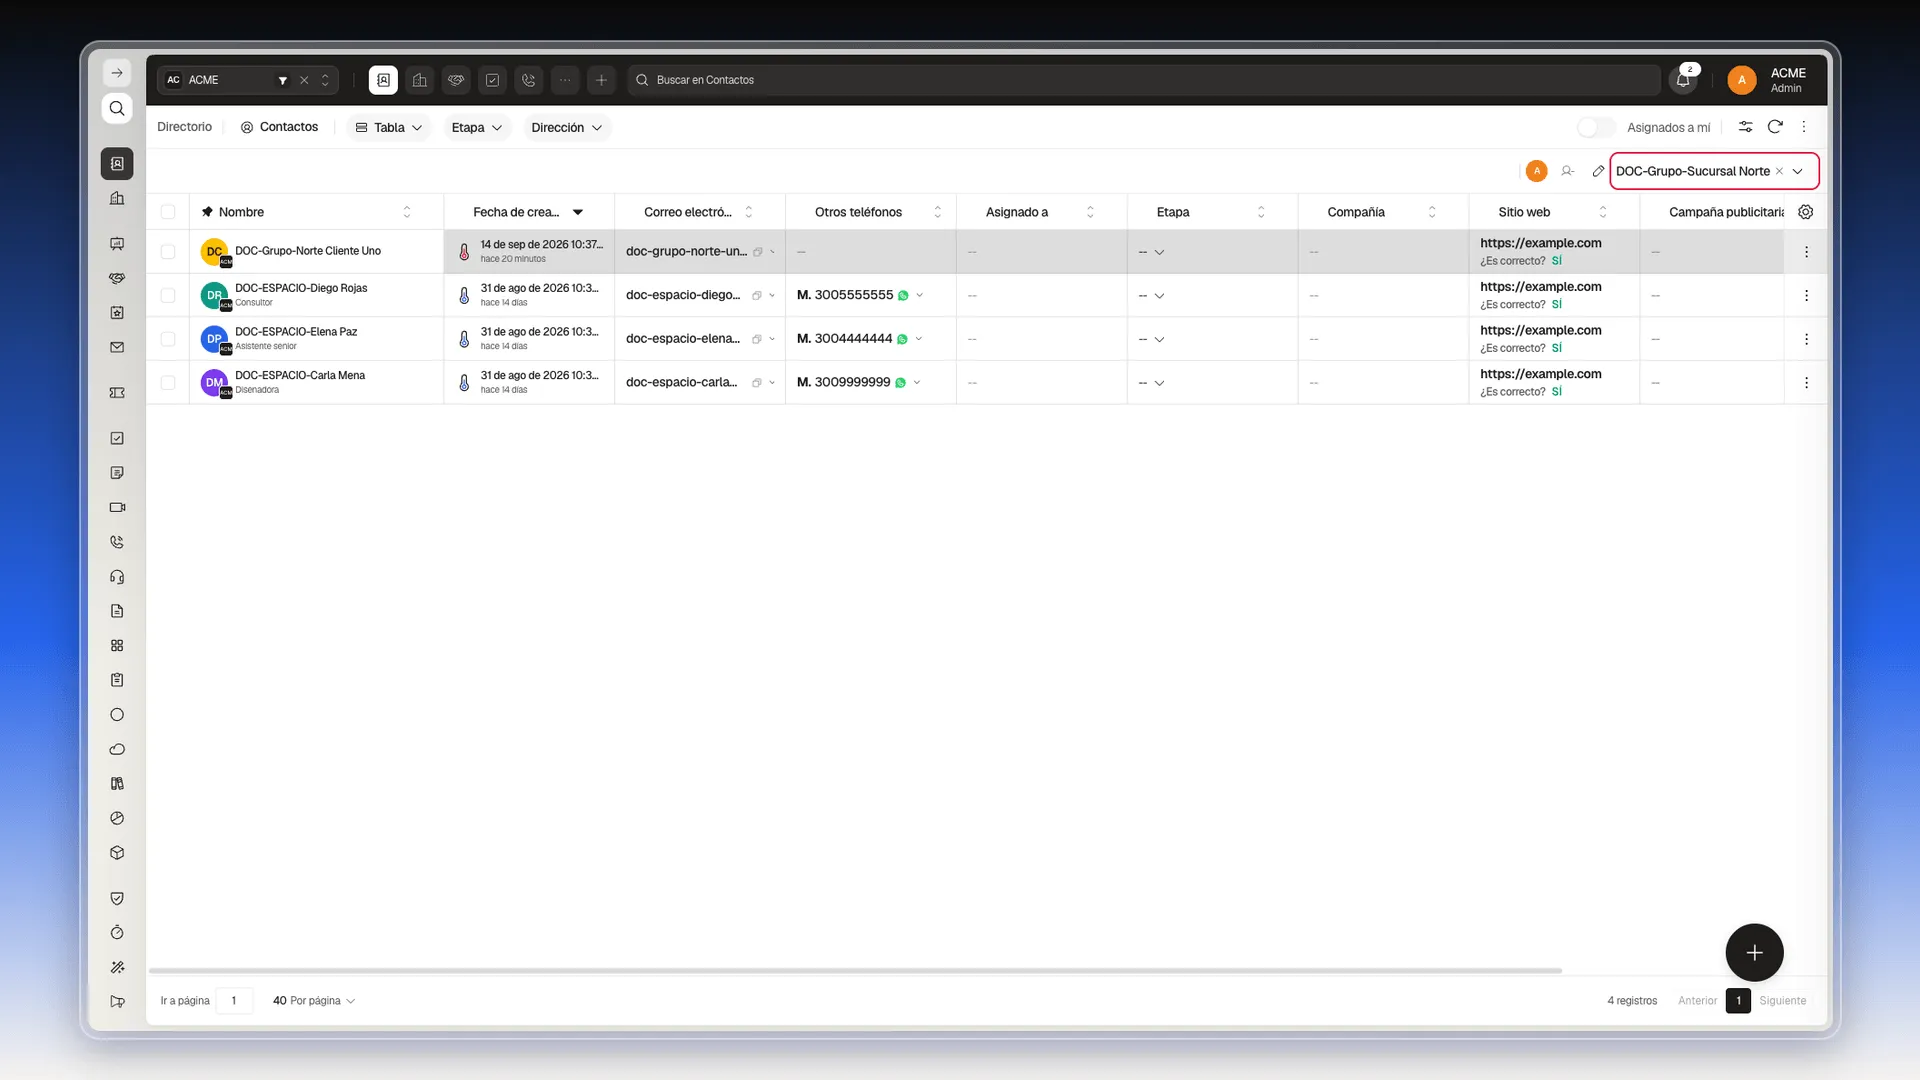Screen dimensions: 1920x1080
Task: Click the Contactos breadcrumb tab
Action: (279, 127)
